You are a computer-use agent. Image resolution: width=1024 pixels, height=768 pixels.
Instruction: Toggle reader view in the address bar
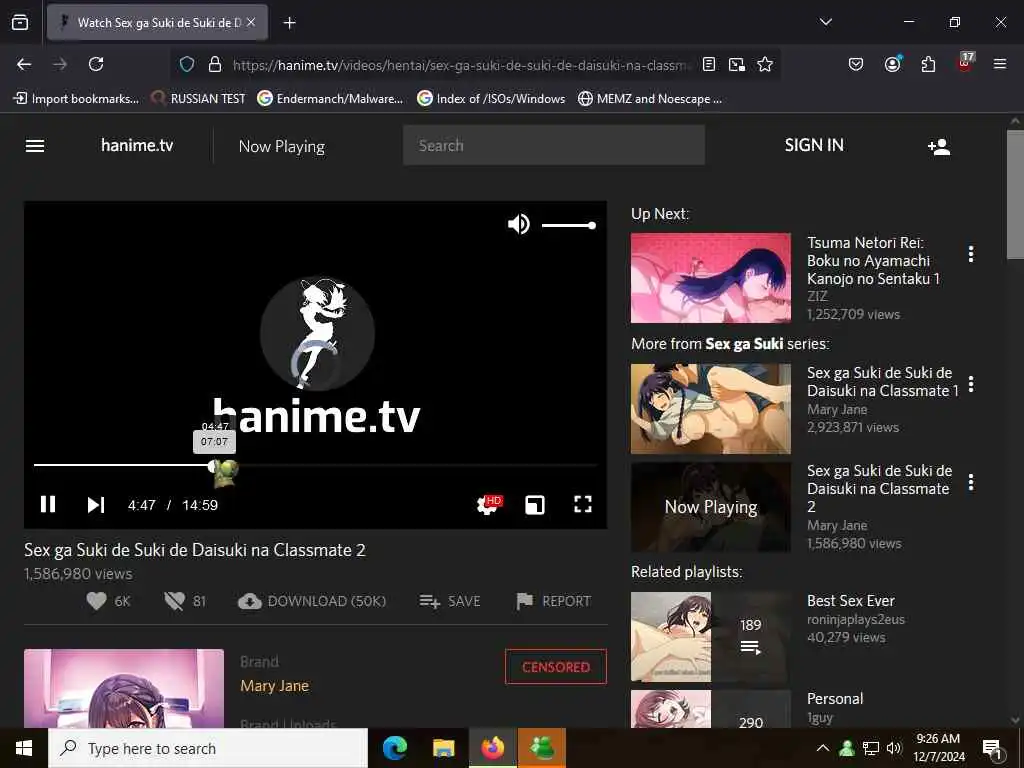tap(709, 64)
